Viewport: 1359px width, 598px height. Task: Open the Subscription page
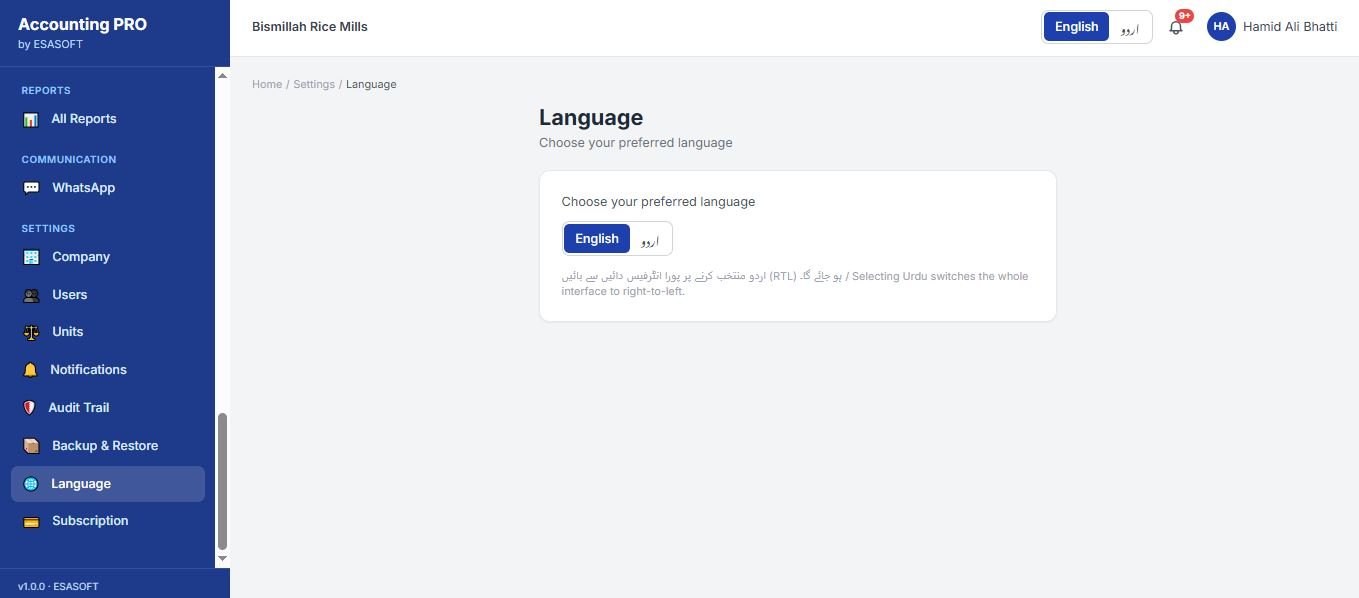[108, 521]
